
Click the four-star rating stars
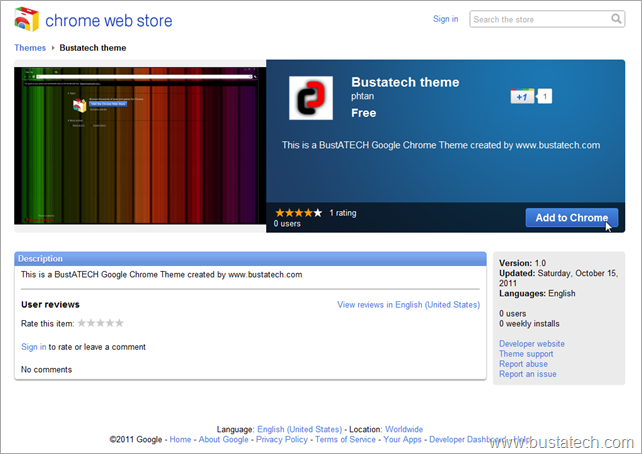point(298,213)
